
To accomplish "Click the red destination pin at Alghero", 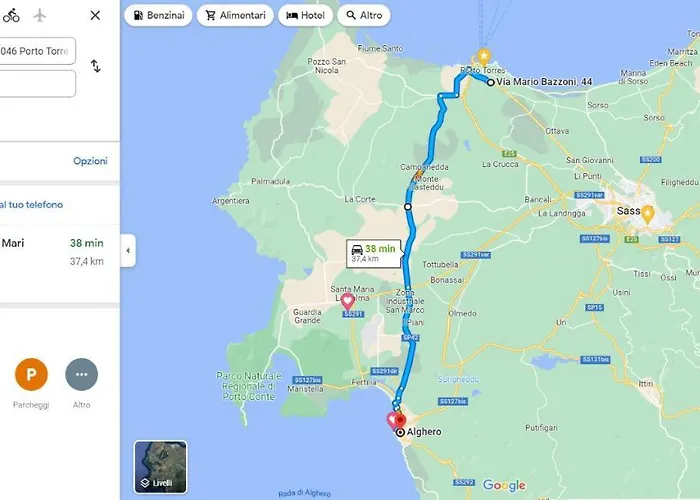I will (400, 421).
